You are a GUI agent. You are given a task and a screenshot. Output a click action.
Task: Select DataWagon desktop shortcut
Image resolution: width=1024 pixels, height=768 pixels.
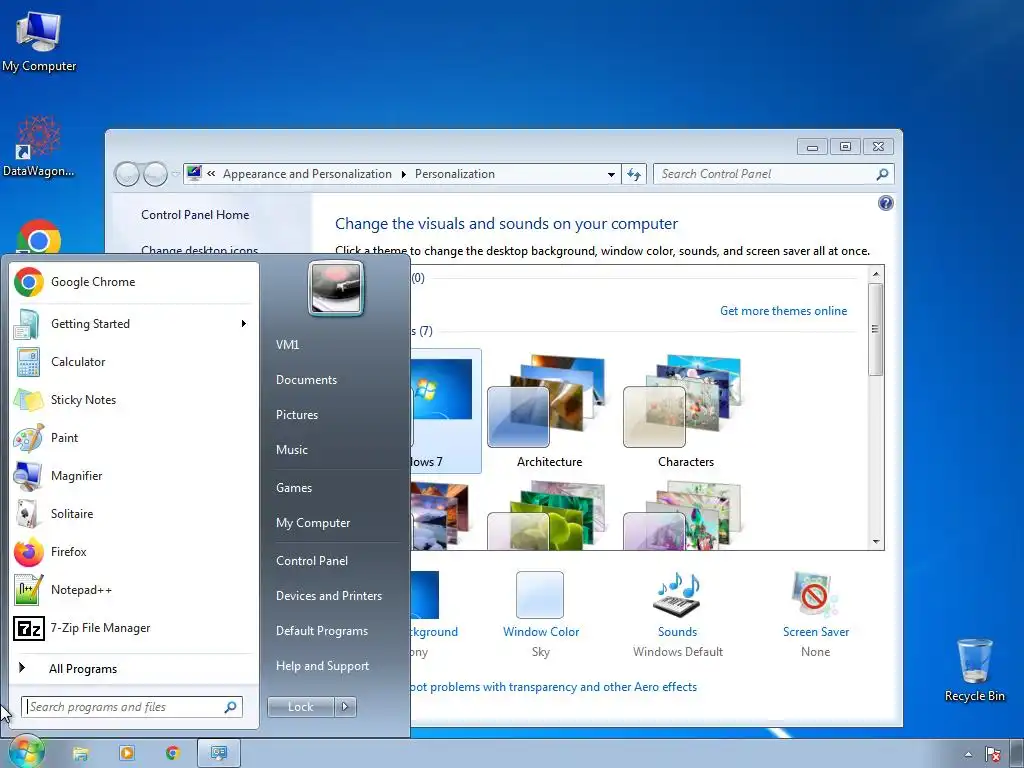point(39,146)
